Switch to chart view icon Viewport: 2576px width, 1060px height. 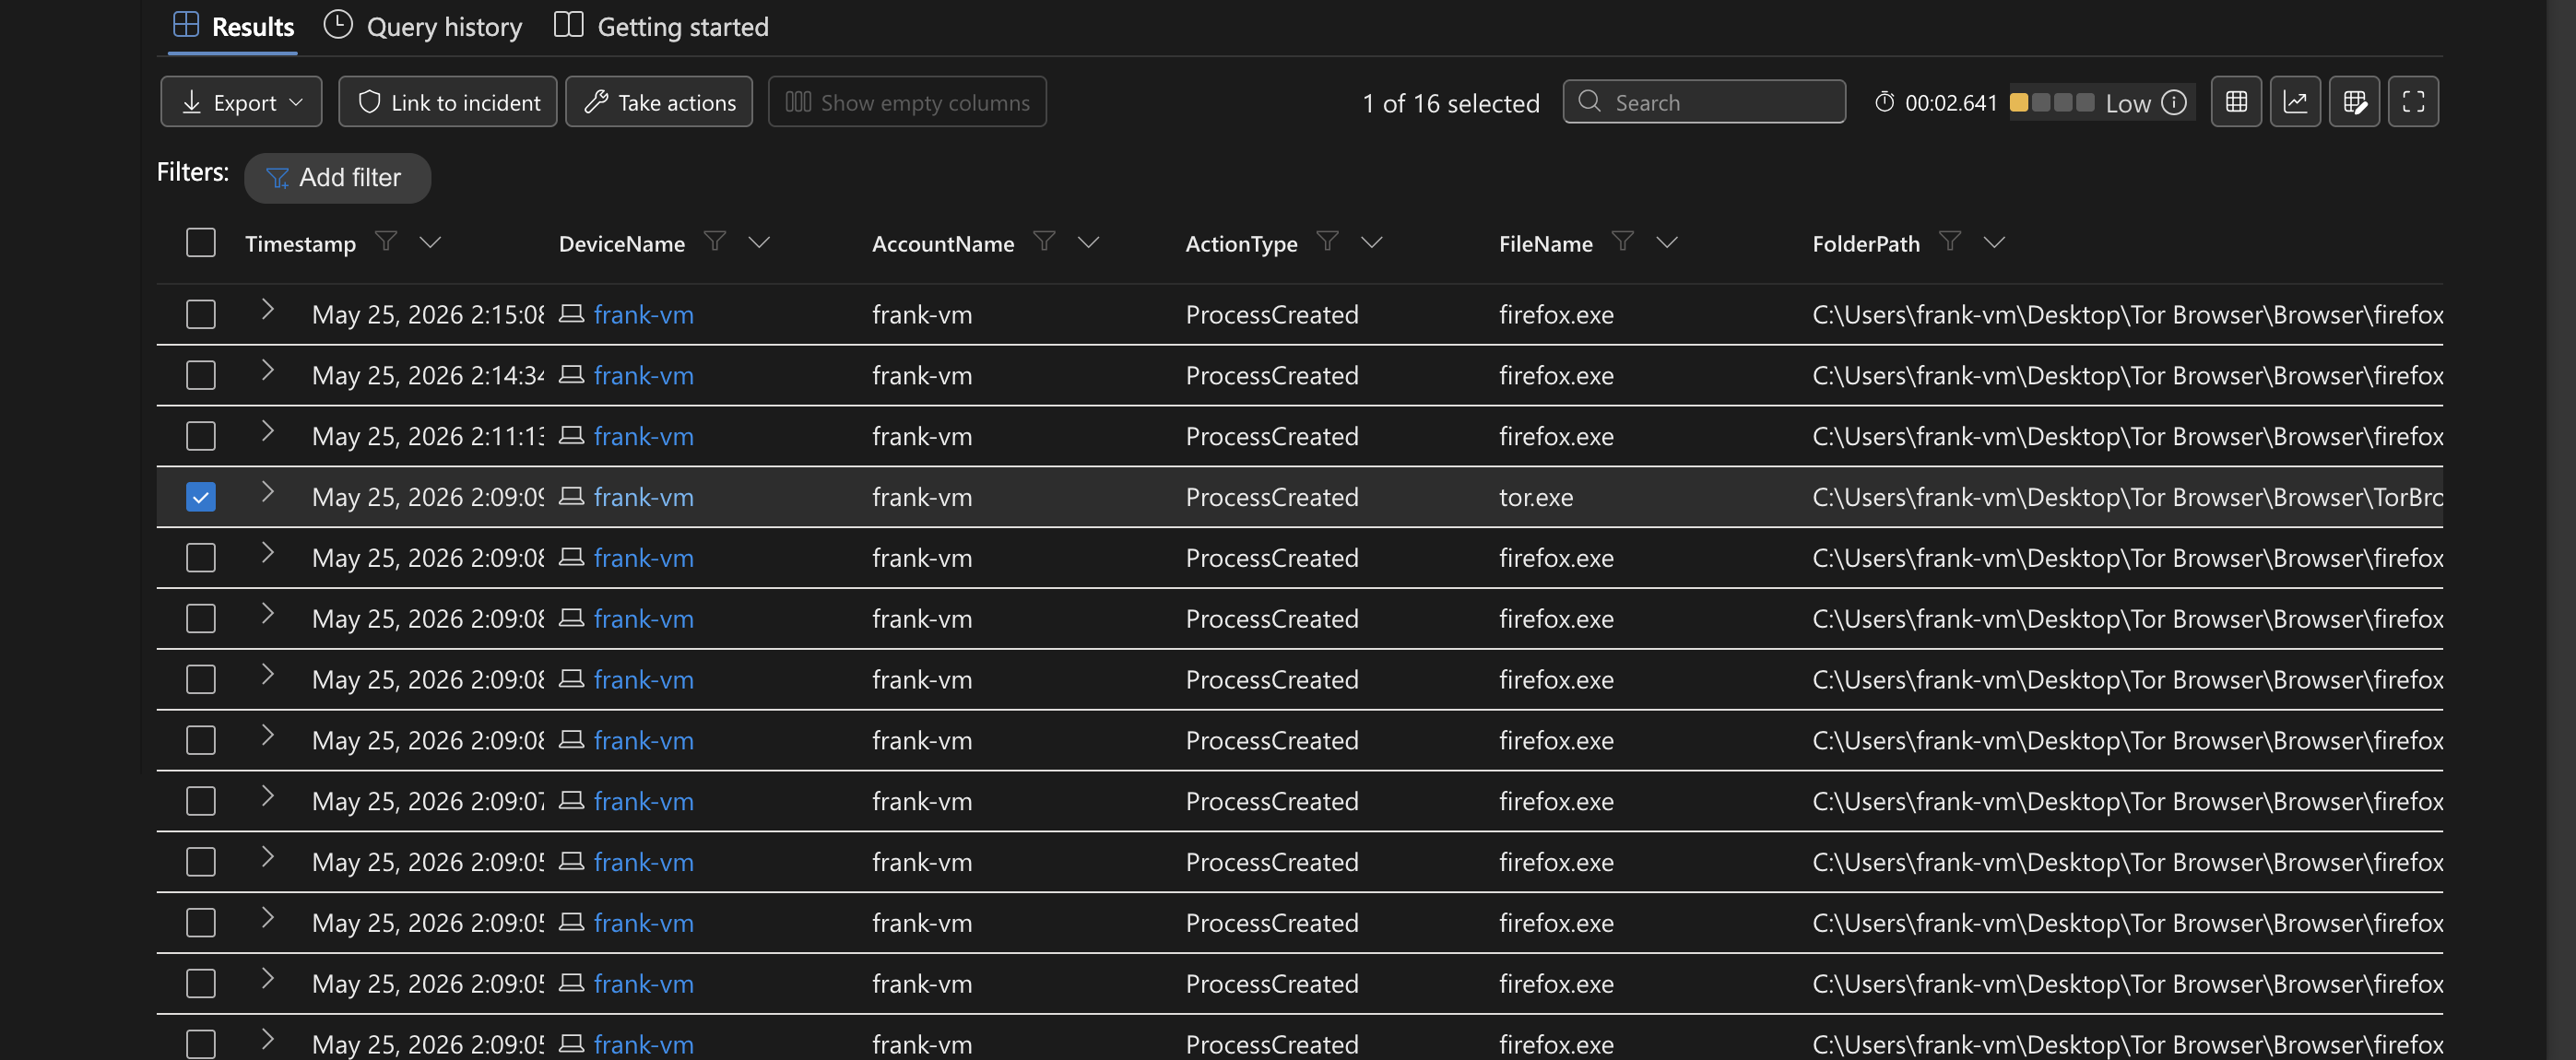click(x=2295, y=102)
